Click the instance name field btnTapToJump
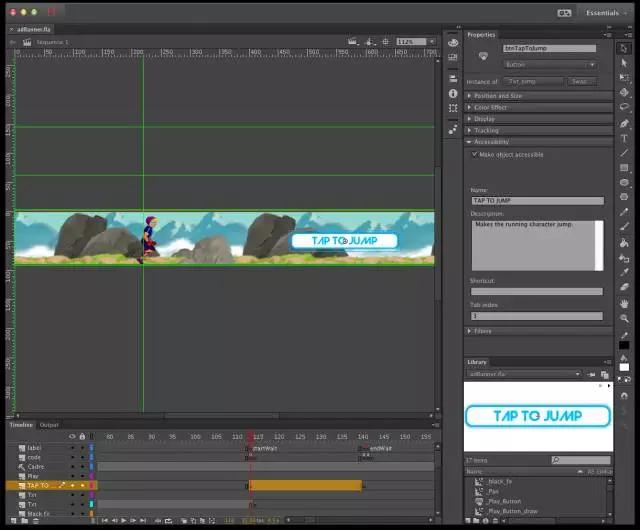The width and height of the screenshot is (640, 530). pos(549,48)
